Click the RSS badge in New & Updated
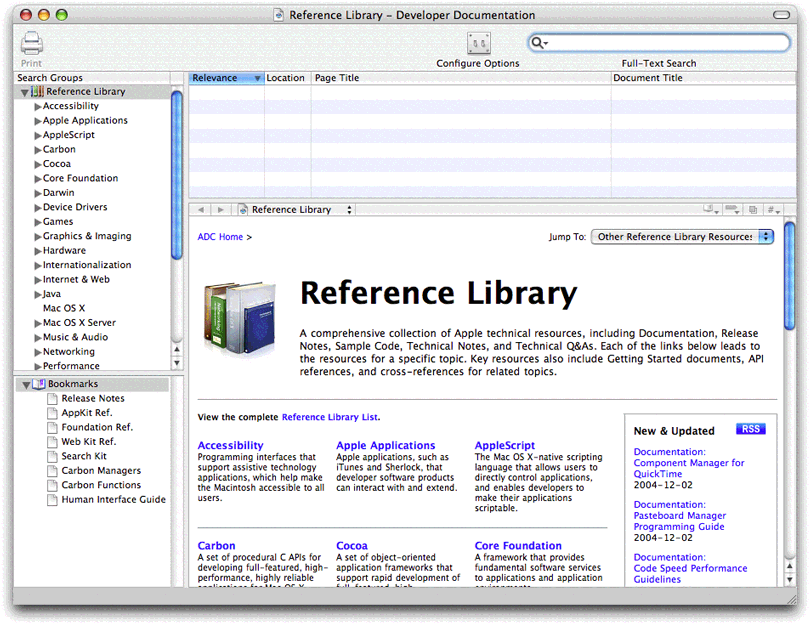This screenshot has width=811, height=628. click(x=750, y=429)
